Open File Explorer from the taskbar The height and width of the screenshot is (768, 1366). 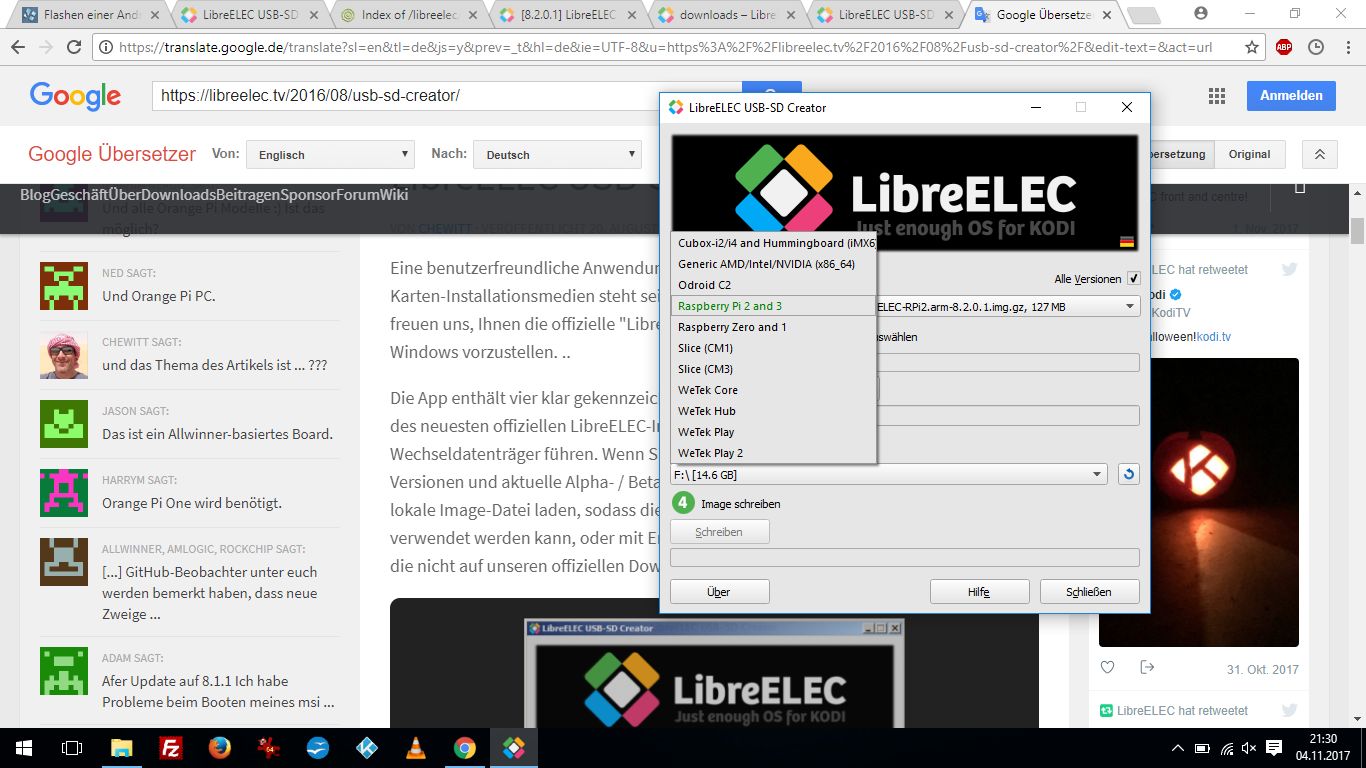tap(121, 747)
